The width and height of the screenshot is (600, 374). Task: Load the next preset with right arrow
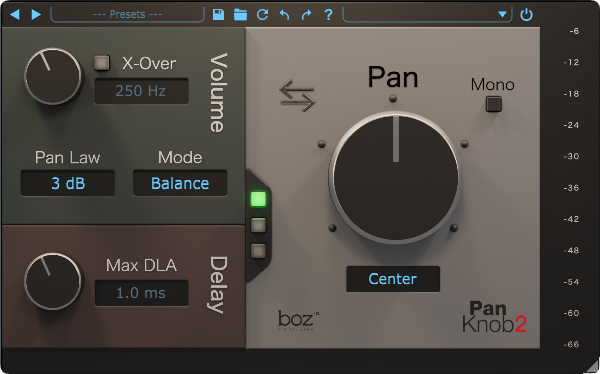(36, 15)
